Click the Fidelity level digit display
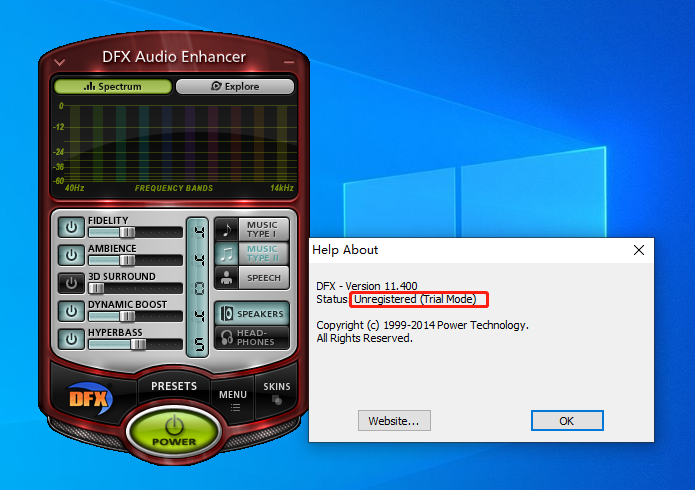The image size is (695, 490). pos(199,232)
